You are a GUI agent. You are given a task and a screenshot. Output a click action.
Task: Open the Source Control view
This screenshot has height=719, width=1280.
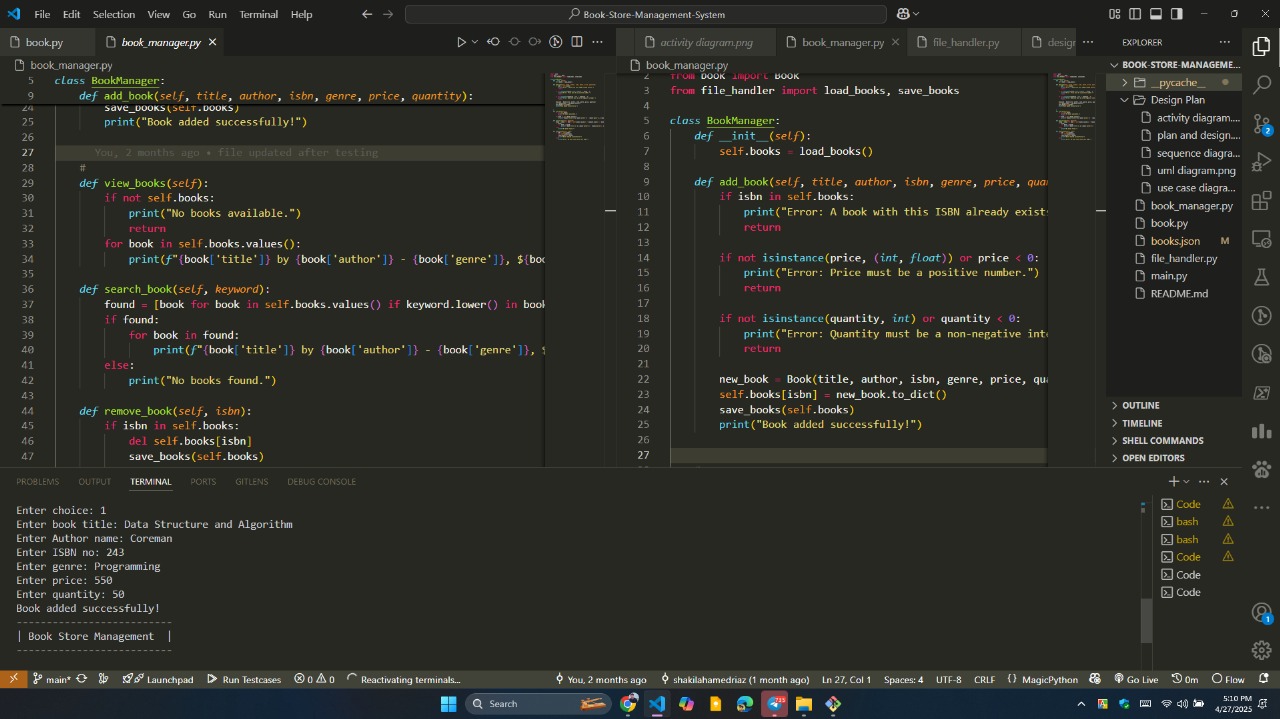click(x=1261, y=123)
